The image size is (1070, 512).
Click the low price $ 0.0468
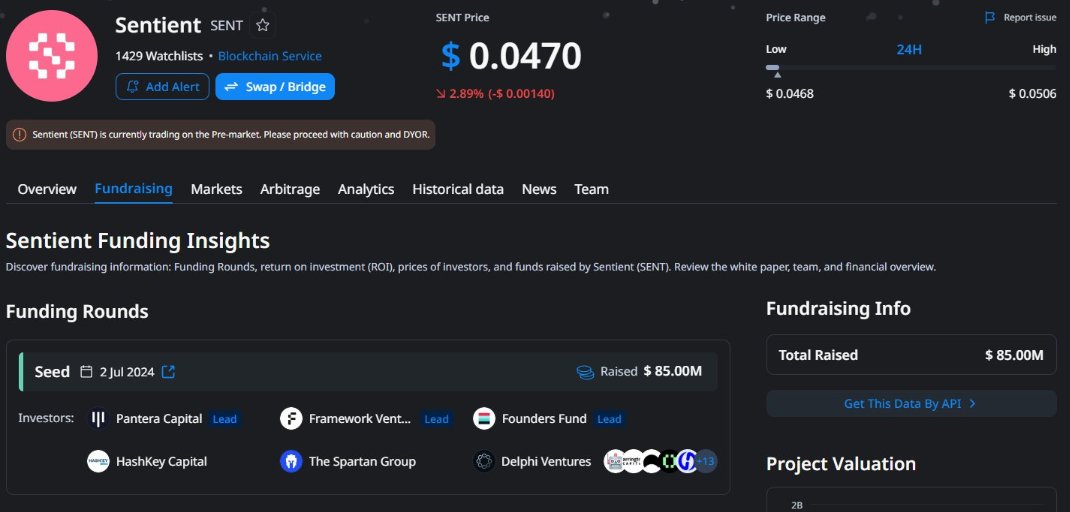pyautogui.click(x=790, y=94)
